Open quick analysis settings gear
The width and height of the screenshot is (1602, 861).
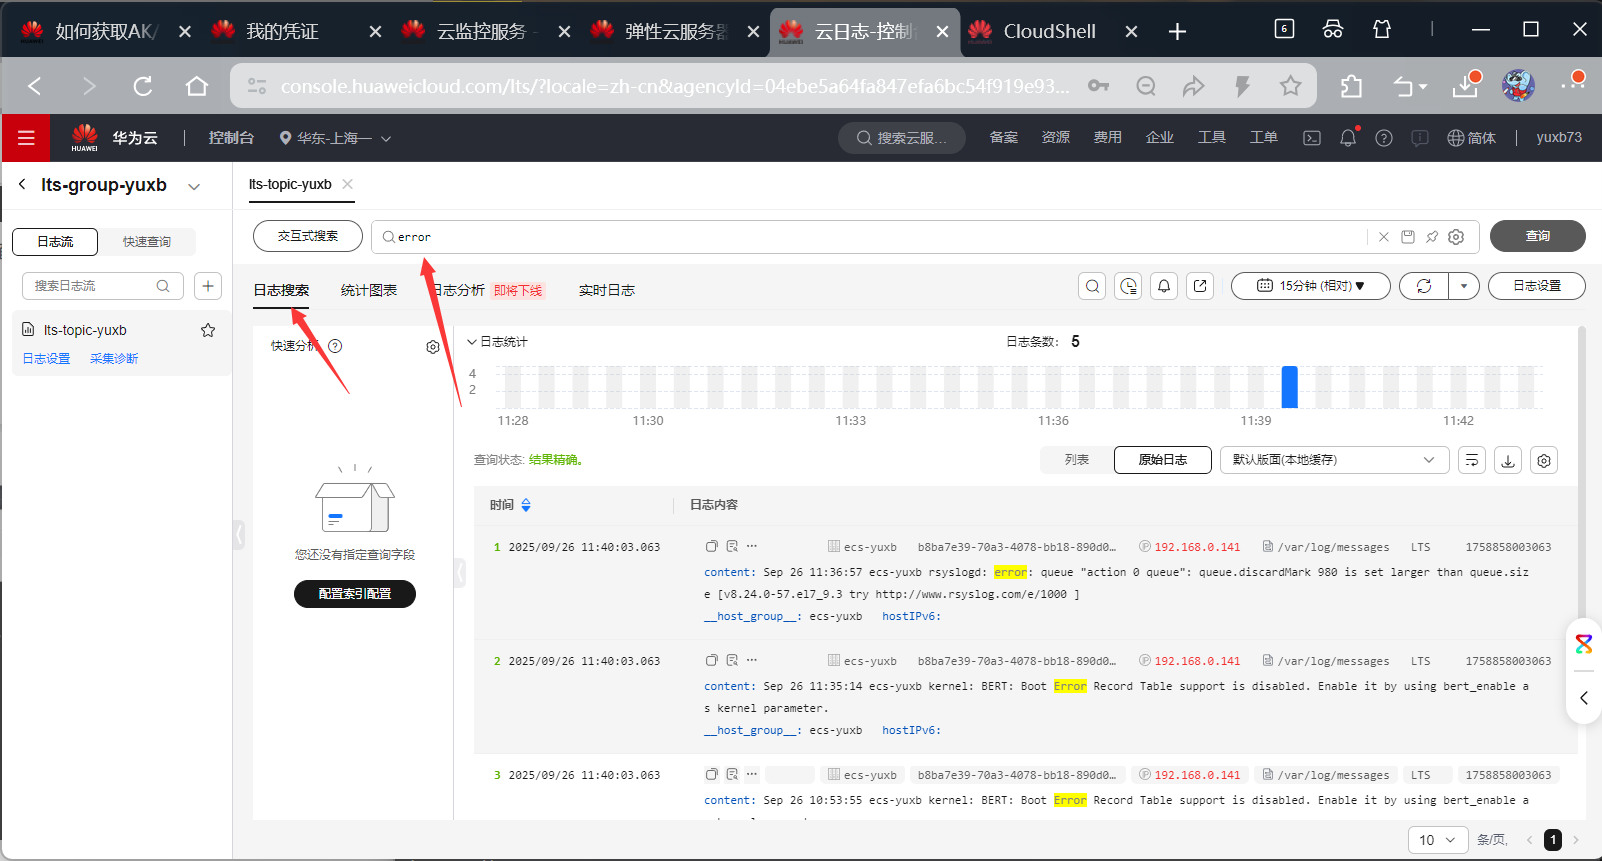tap(433, 347)
